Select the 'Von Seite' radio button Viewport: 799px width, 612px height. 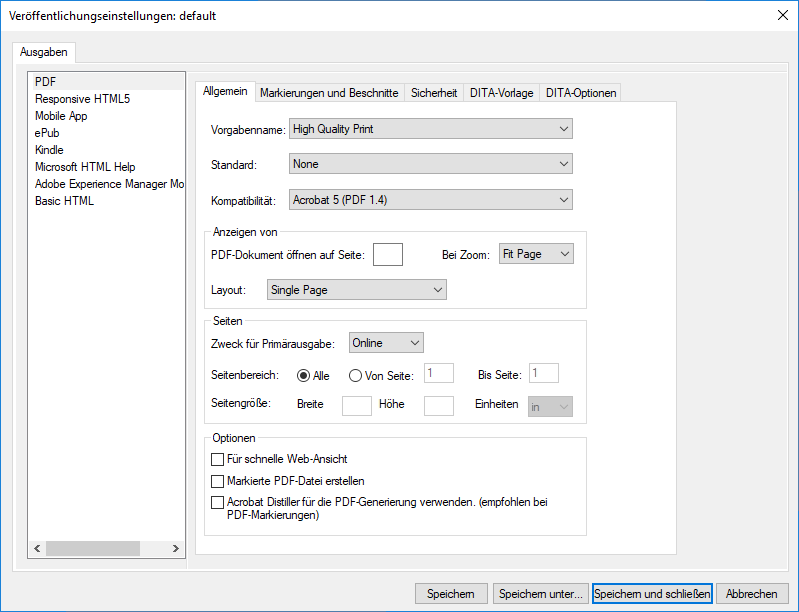355,375
